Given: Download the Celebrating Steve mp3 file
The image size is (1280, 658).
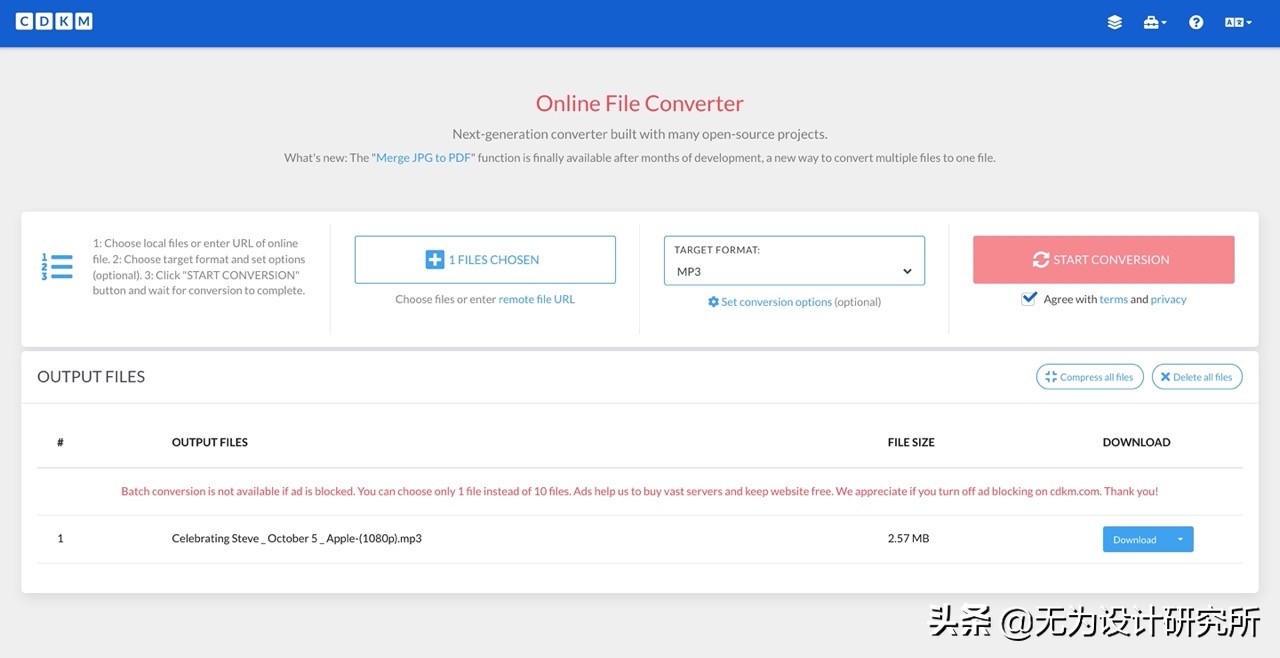Looking at the screenshot, I should pyautogui.click(x=1135, y=539).
